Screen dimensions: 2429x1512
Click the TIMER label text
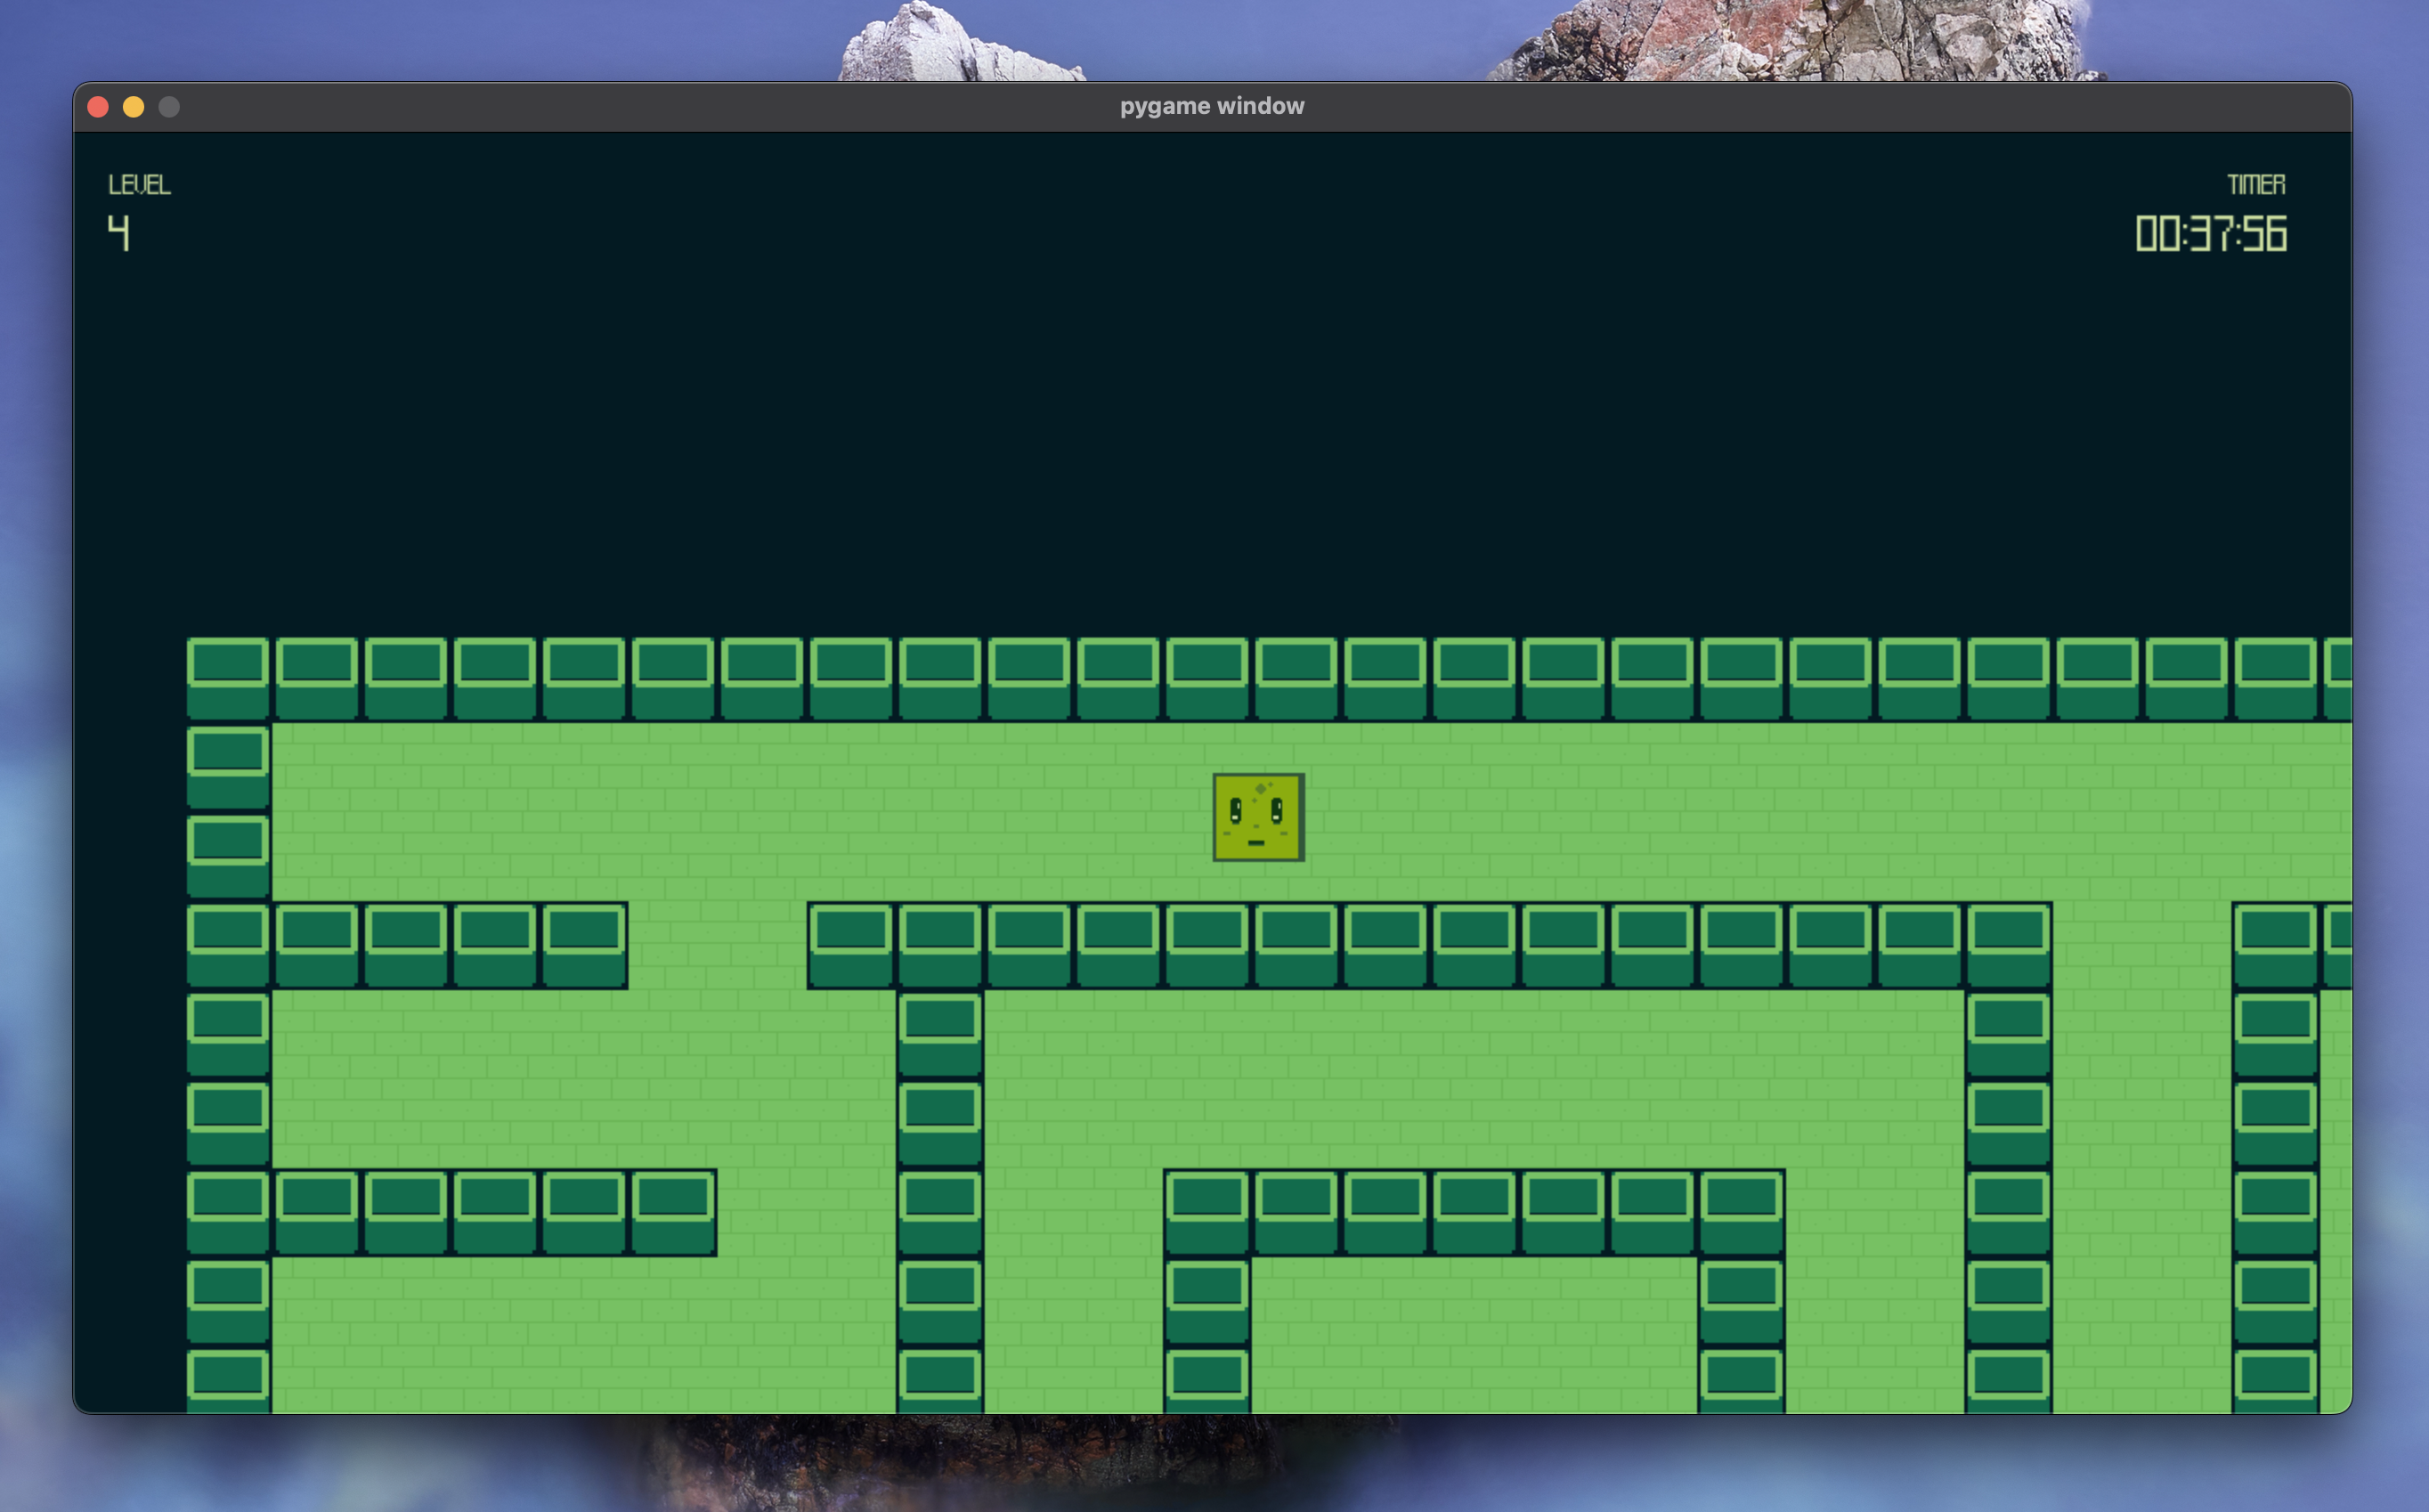2255,185
